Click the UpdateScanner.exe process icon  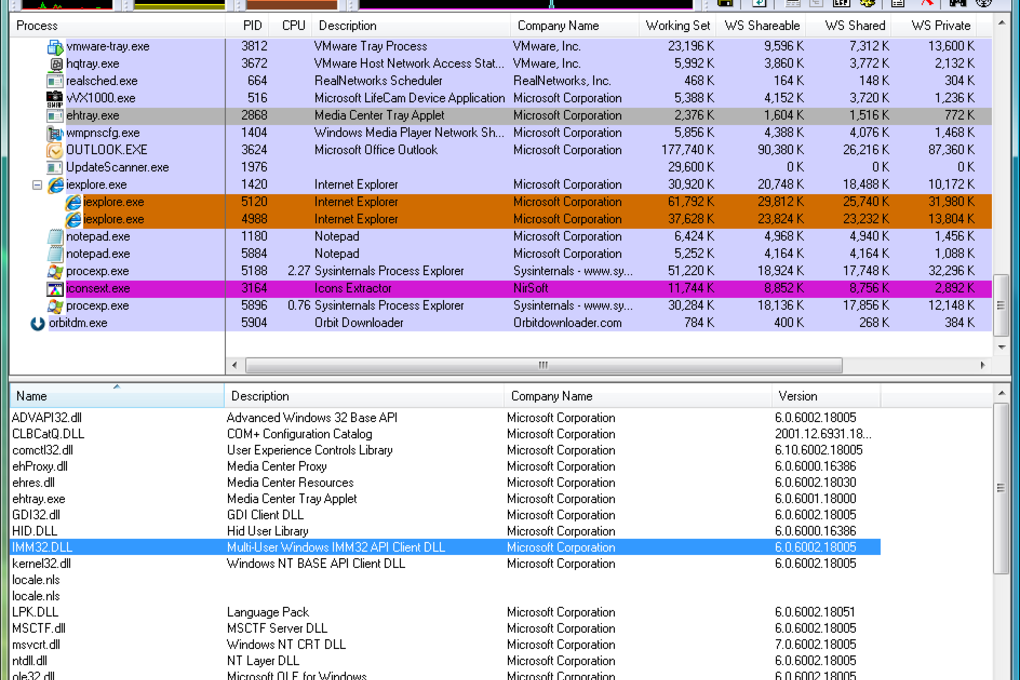(55, 167)
